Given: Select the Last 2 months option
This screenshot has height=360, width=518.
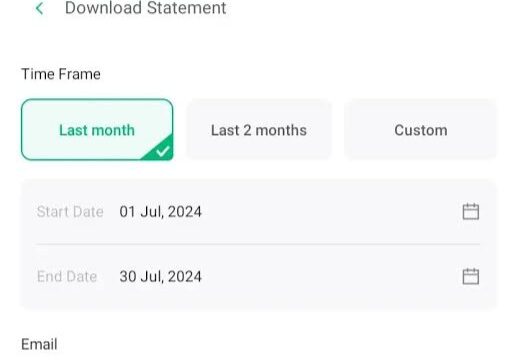Looking at the screenshot, I should coord(259,130).
